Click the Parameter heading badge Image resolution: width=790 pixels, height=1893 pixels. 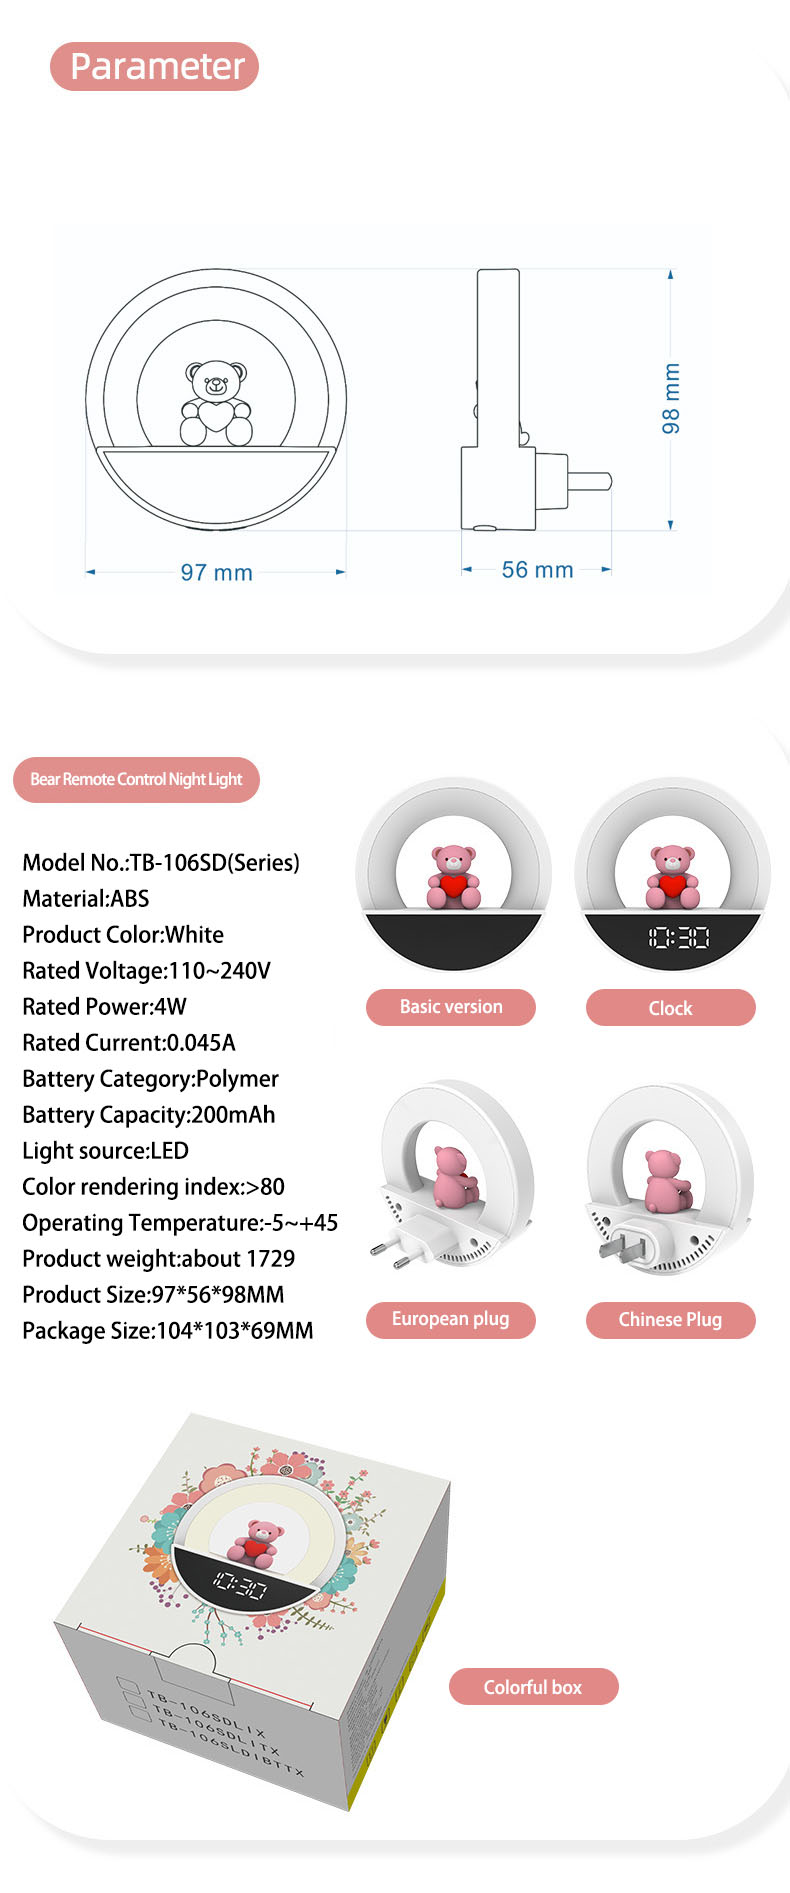point(154,66)
